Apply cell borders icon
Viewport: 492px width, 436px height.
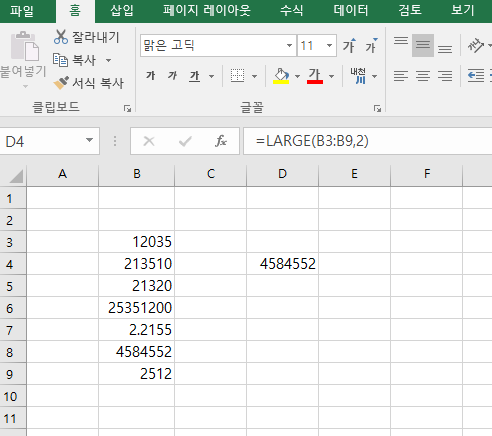pos(237,76)
